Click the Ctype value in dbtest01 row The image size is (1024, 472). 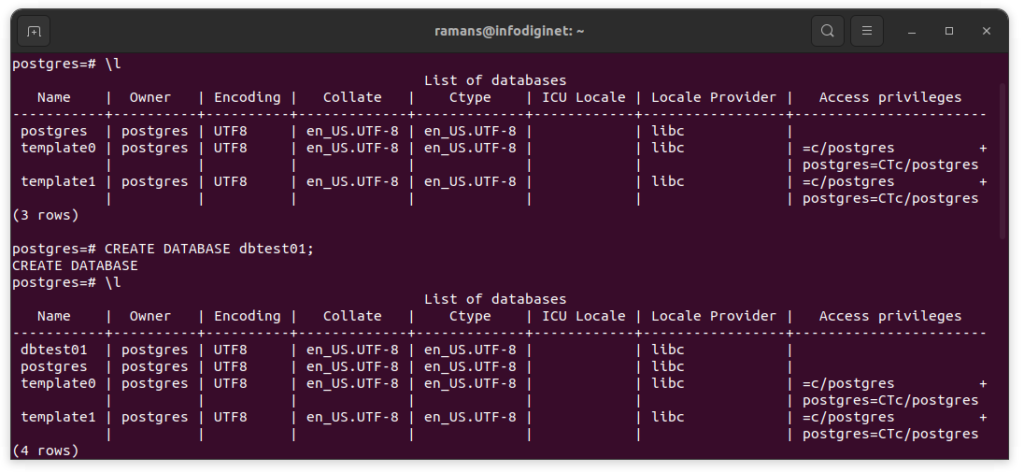point(470,350)
